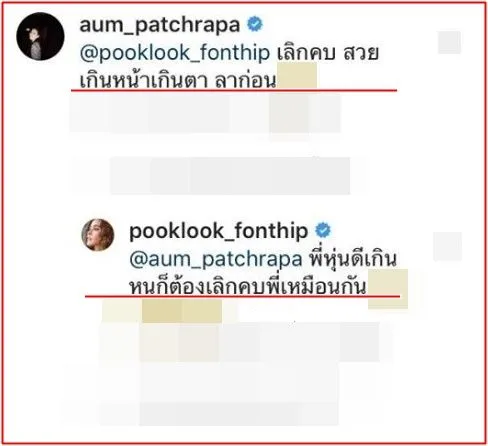Screen dimensions: 488x446
Task: Tap the blurred emoji after "เหมือนกัน"
Action: coord(388,289)
